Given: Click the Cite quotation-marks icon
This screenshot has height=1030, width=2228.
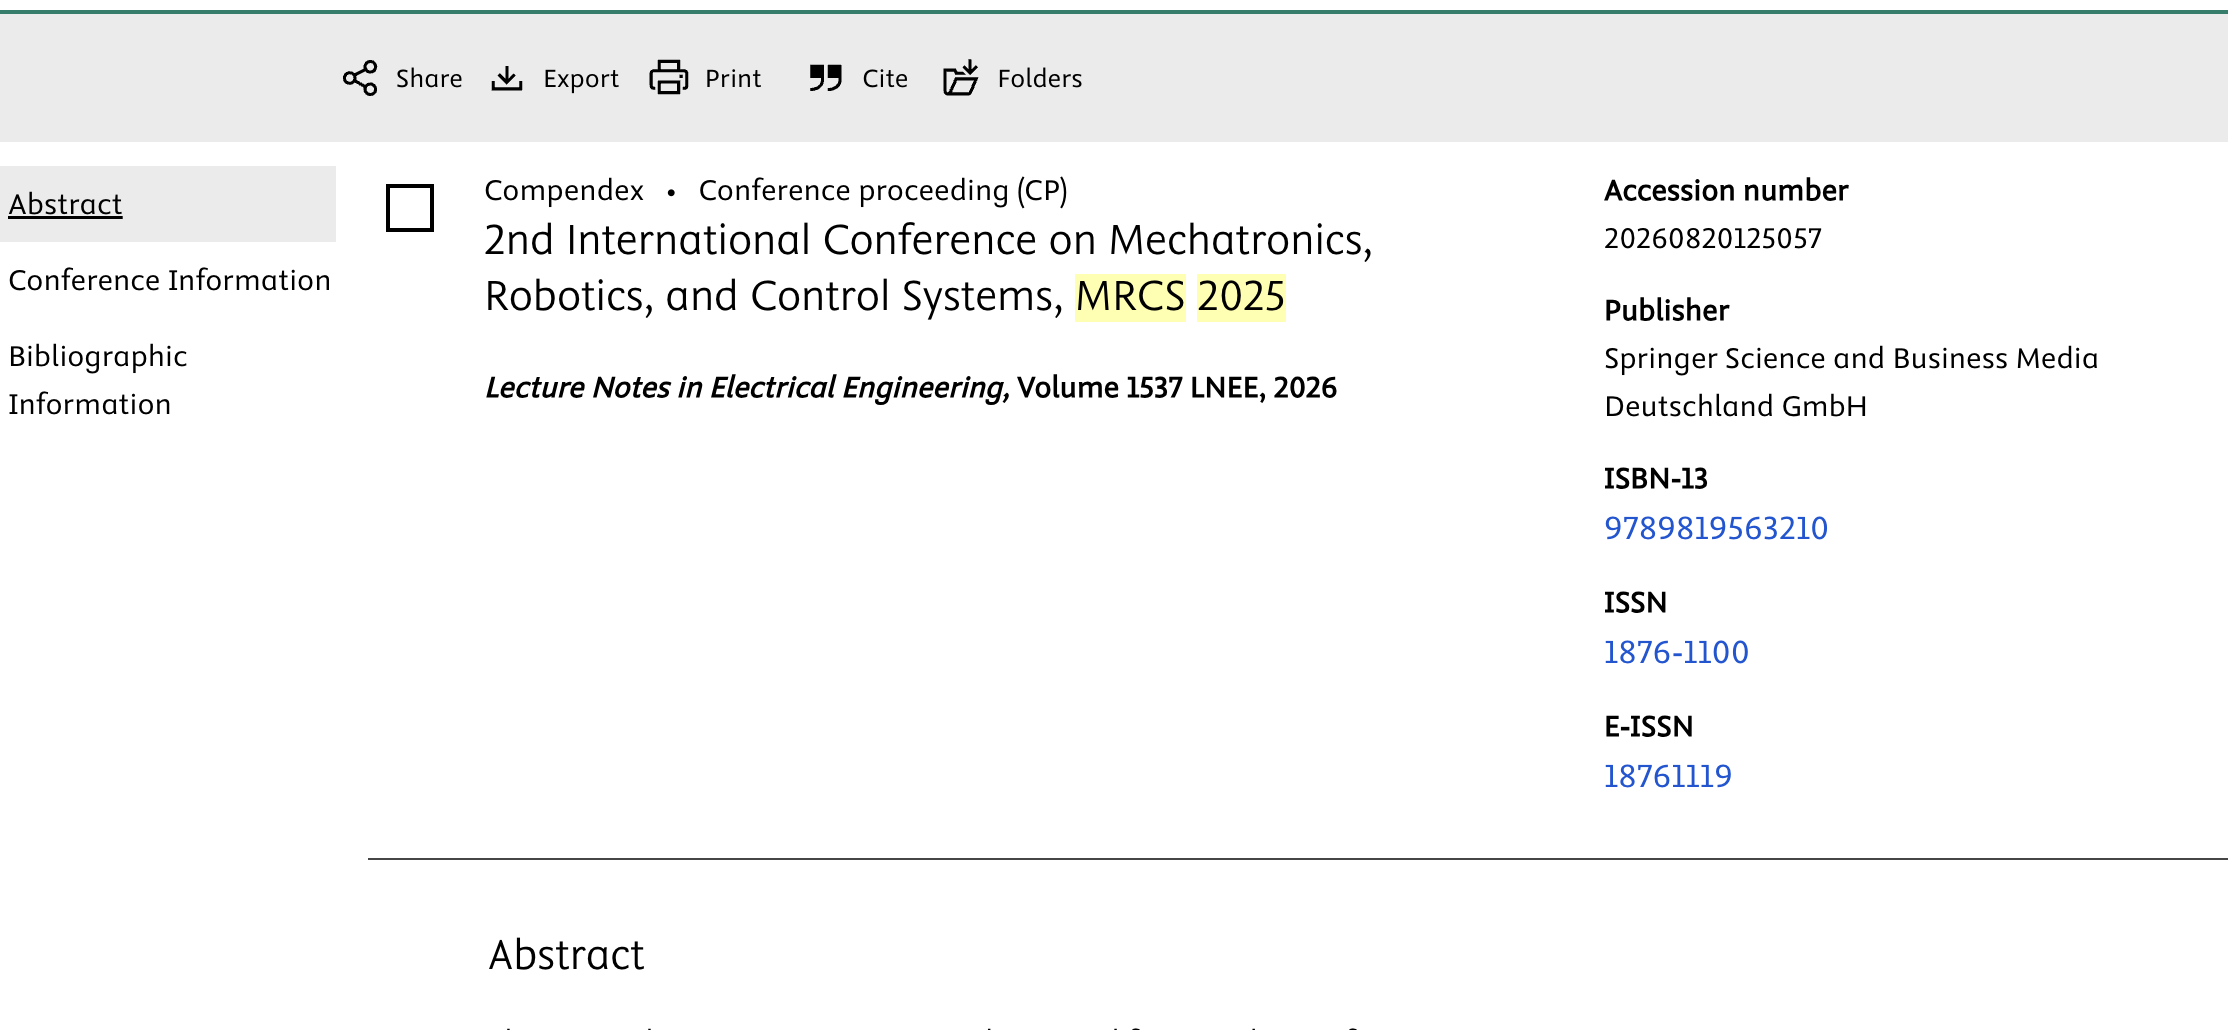Looking at the screenshot, I should pos(825,78).
